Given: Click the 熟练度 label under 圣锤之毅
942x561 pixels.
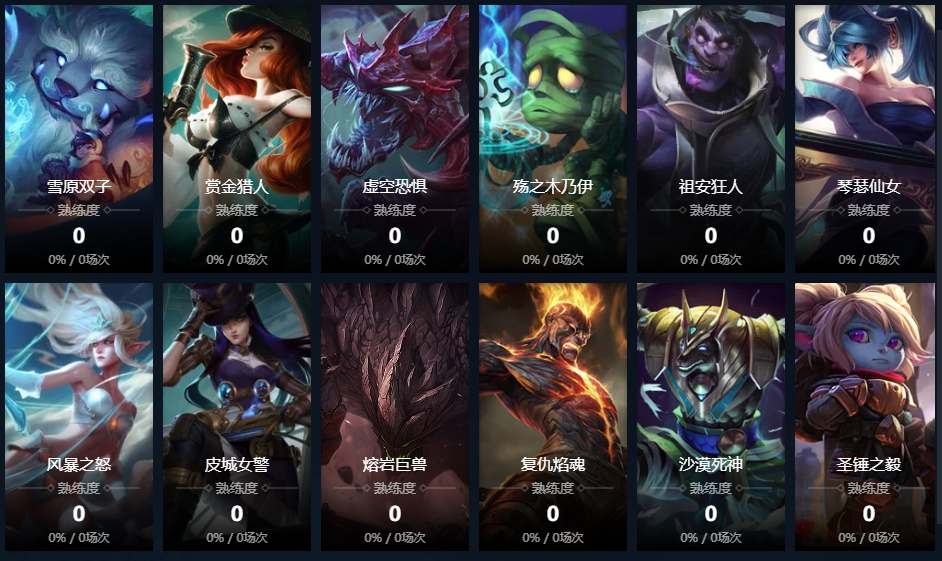Looking at the screenshot, I should tap(869, 488).
